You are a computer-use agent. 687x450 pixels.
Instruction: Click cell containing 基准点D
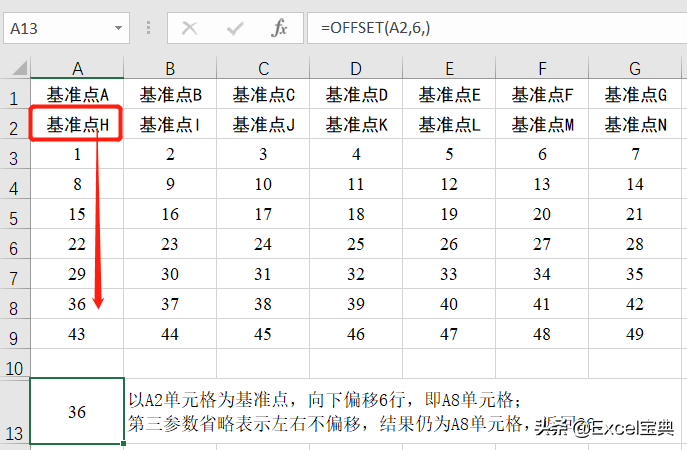click(x=356, y=94)
